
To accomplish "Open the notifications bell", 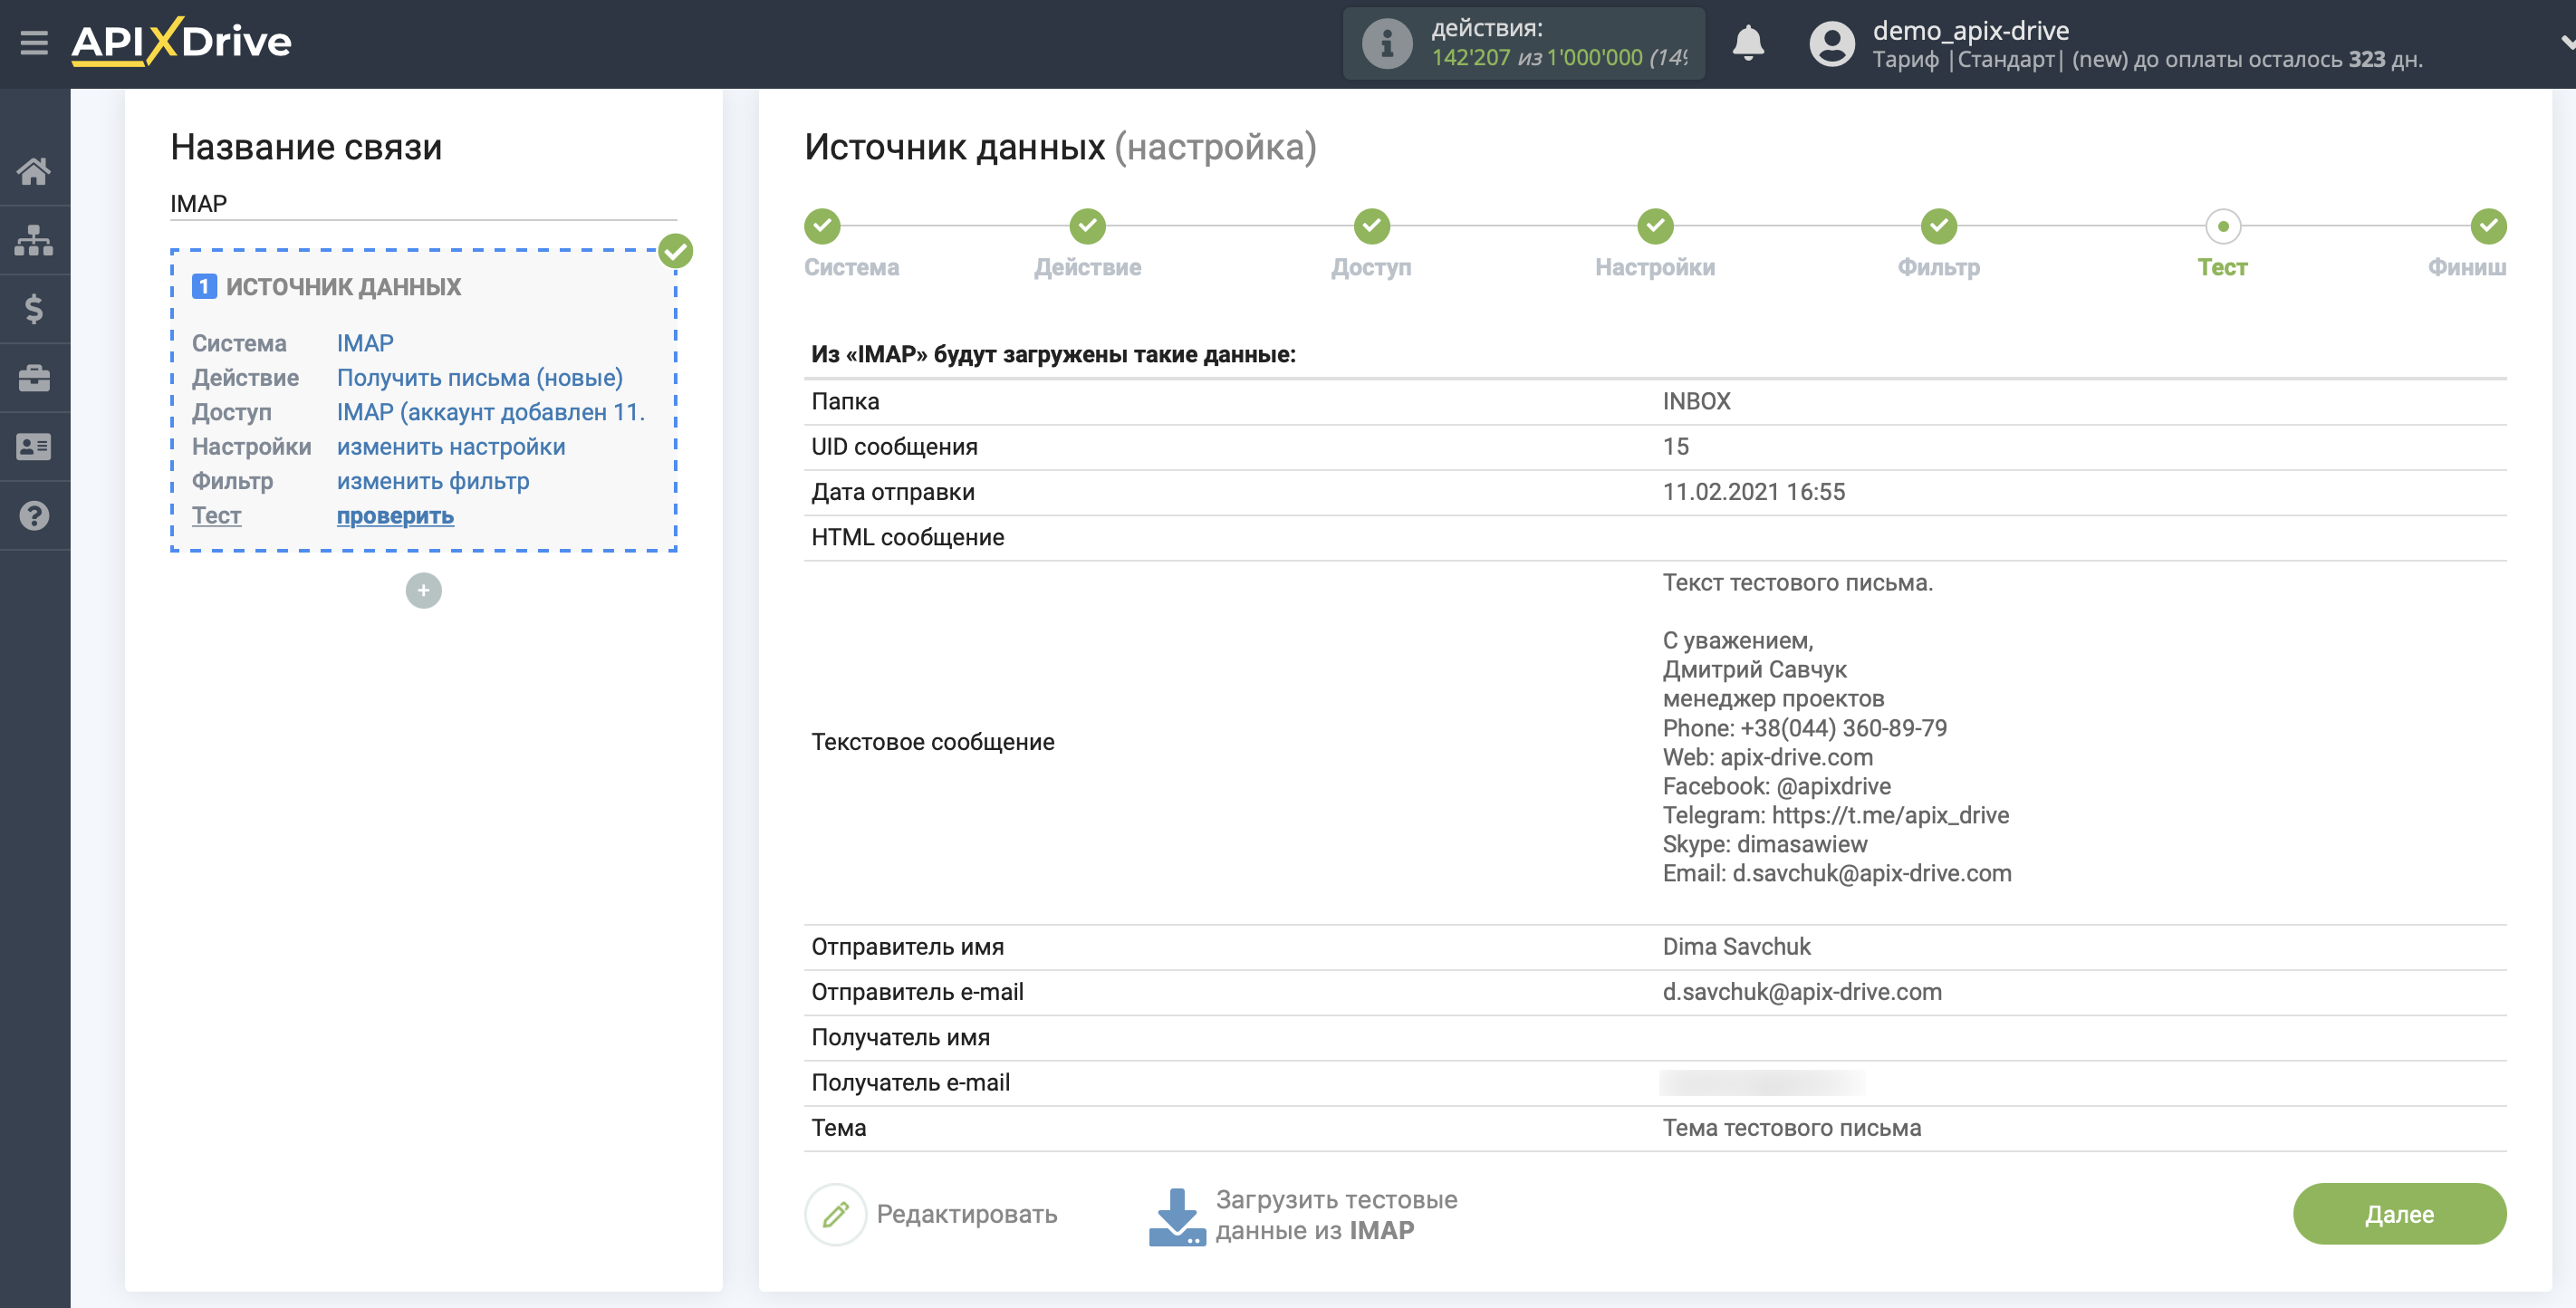I will pyautogui.click(x=1747, y=43).
